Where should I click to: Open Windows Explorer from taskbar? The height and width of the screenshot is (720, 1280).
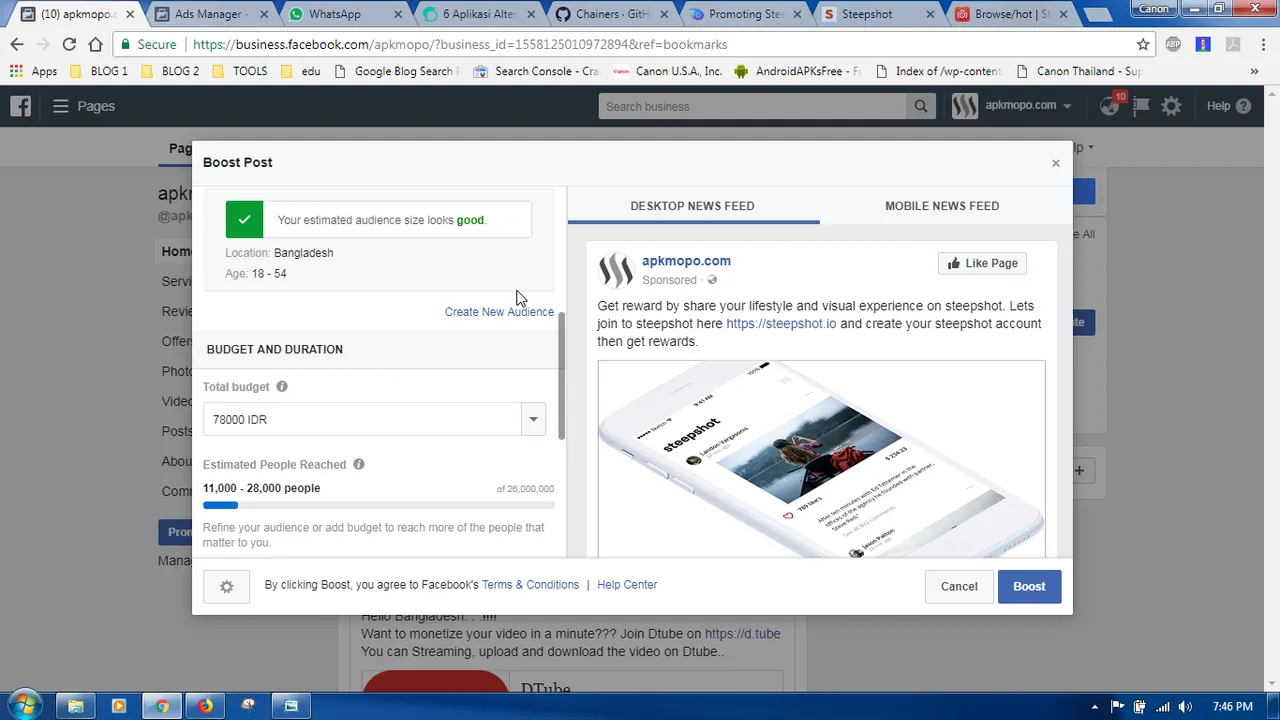[75, 706]
